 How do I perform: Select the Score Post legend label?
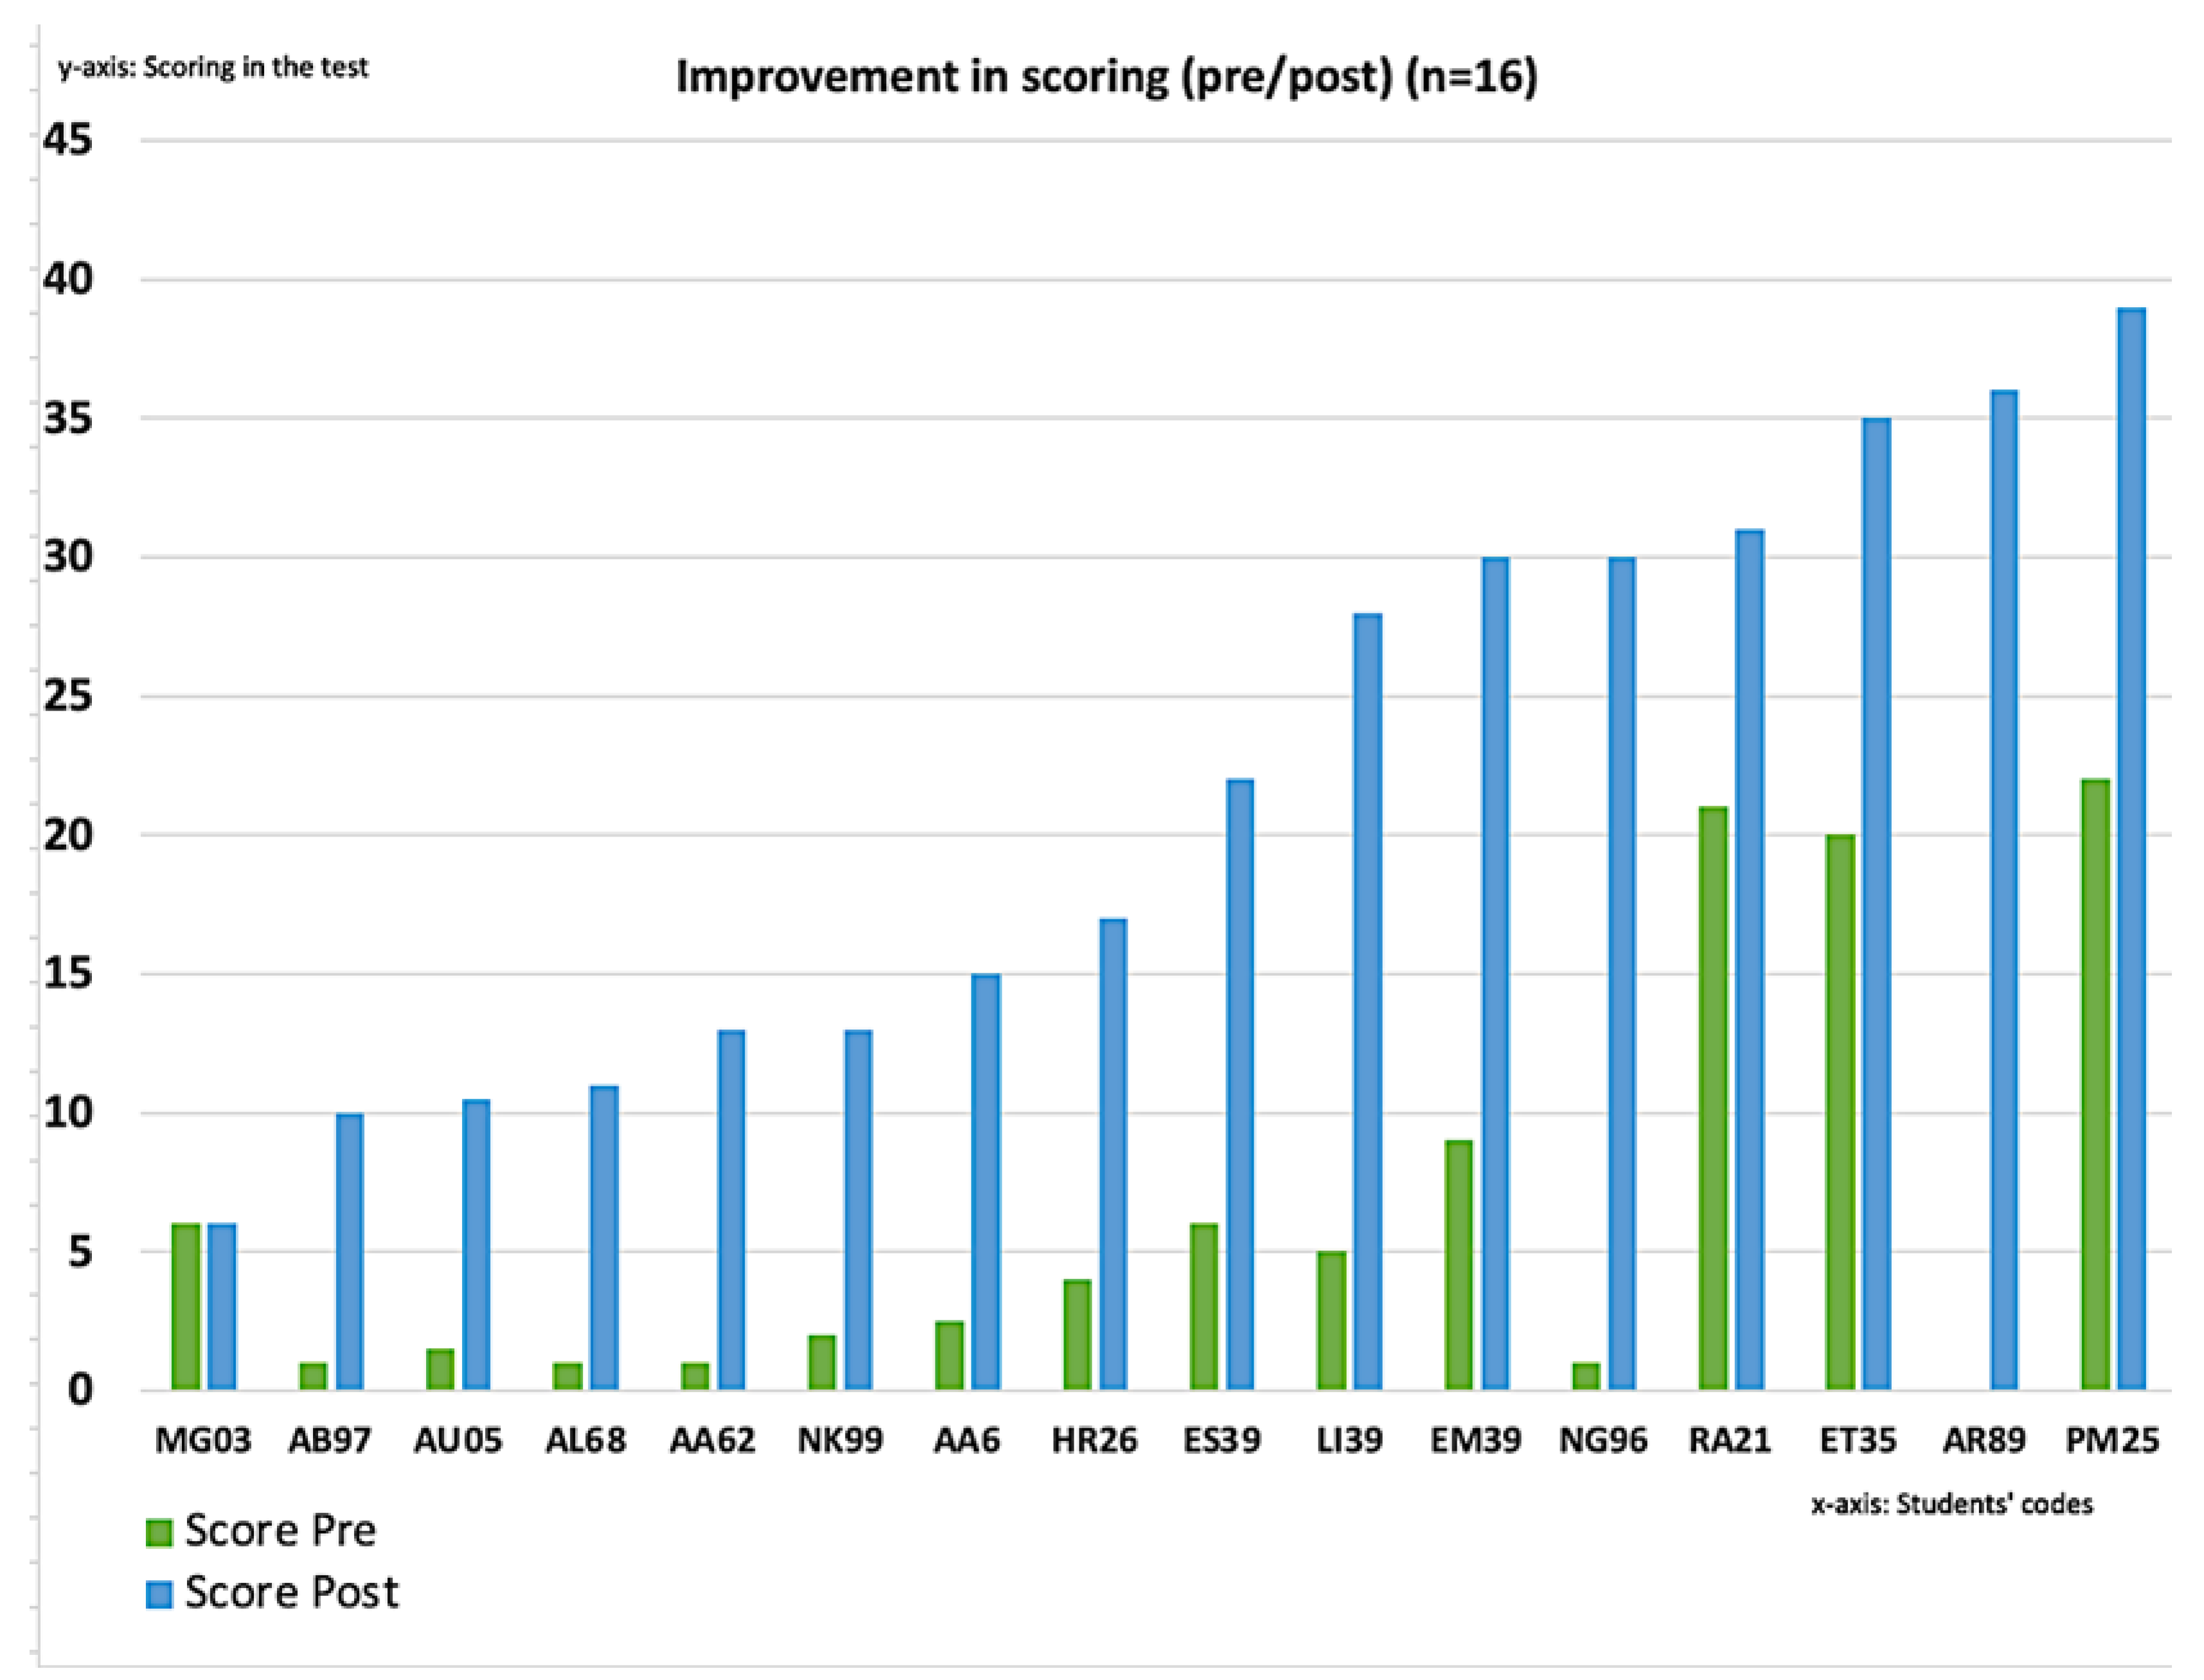[291, 1593]
